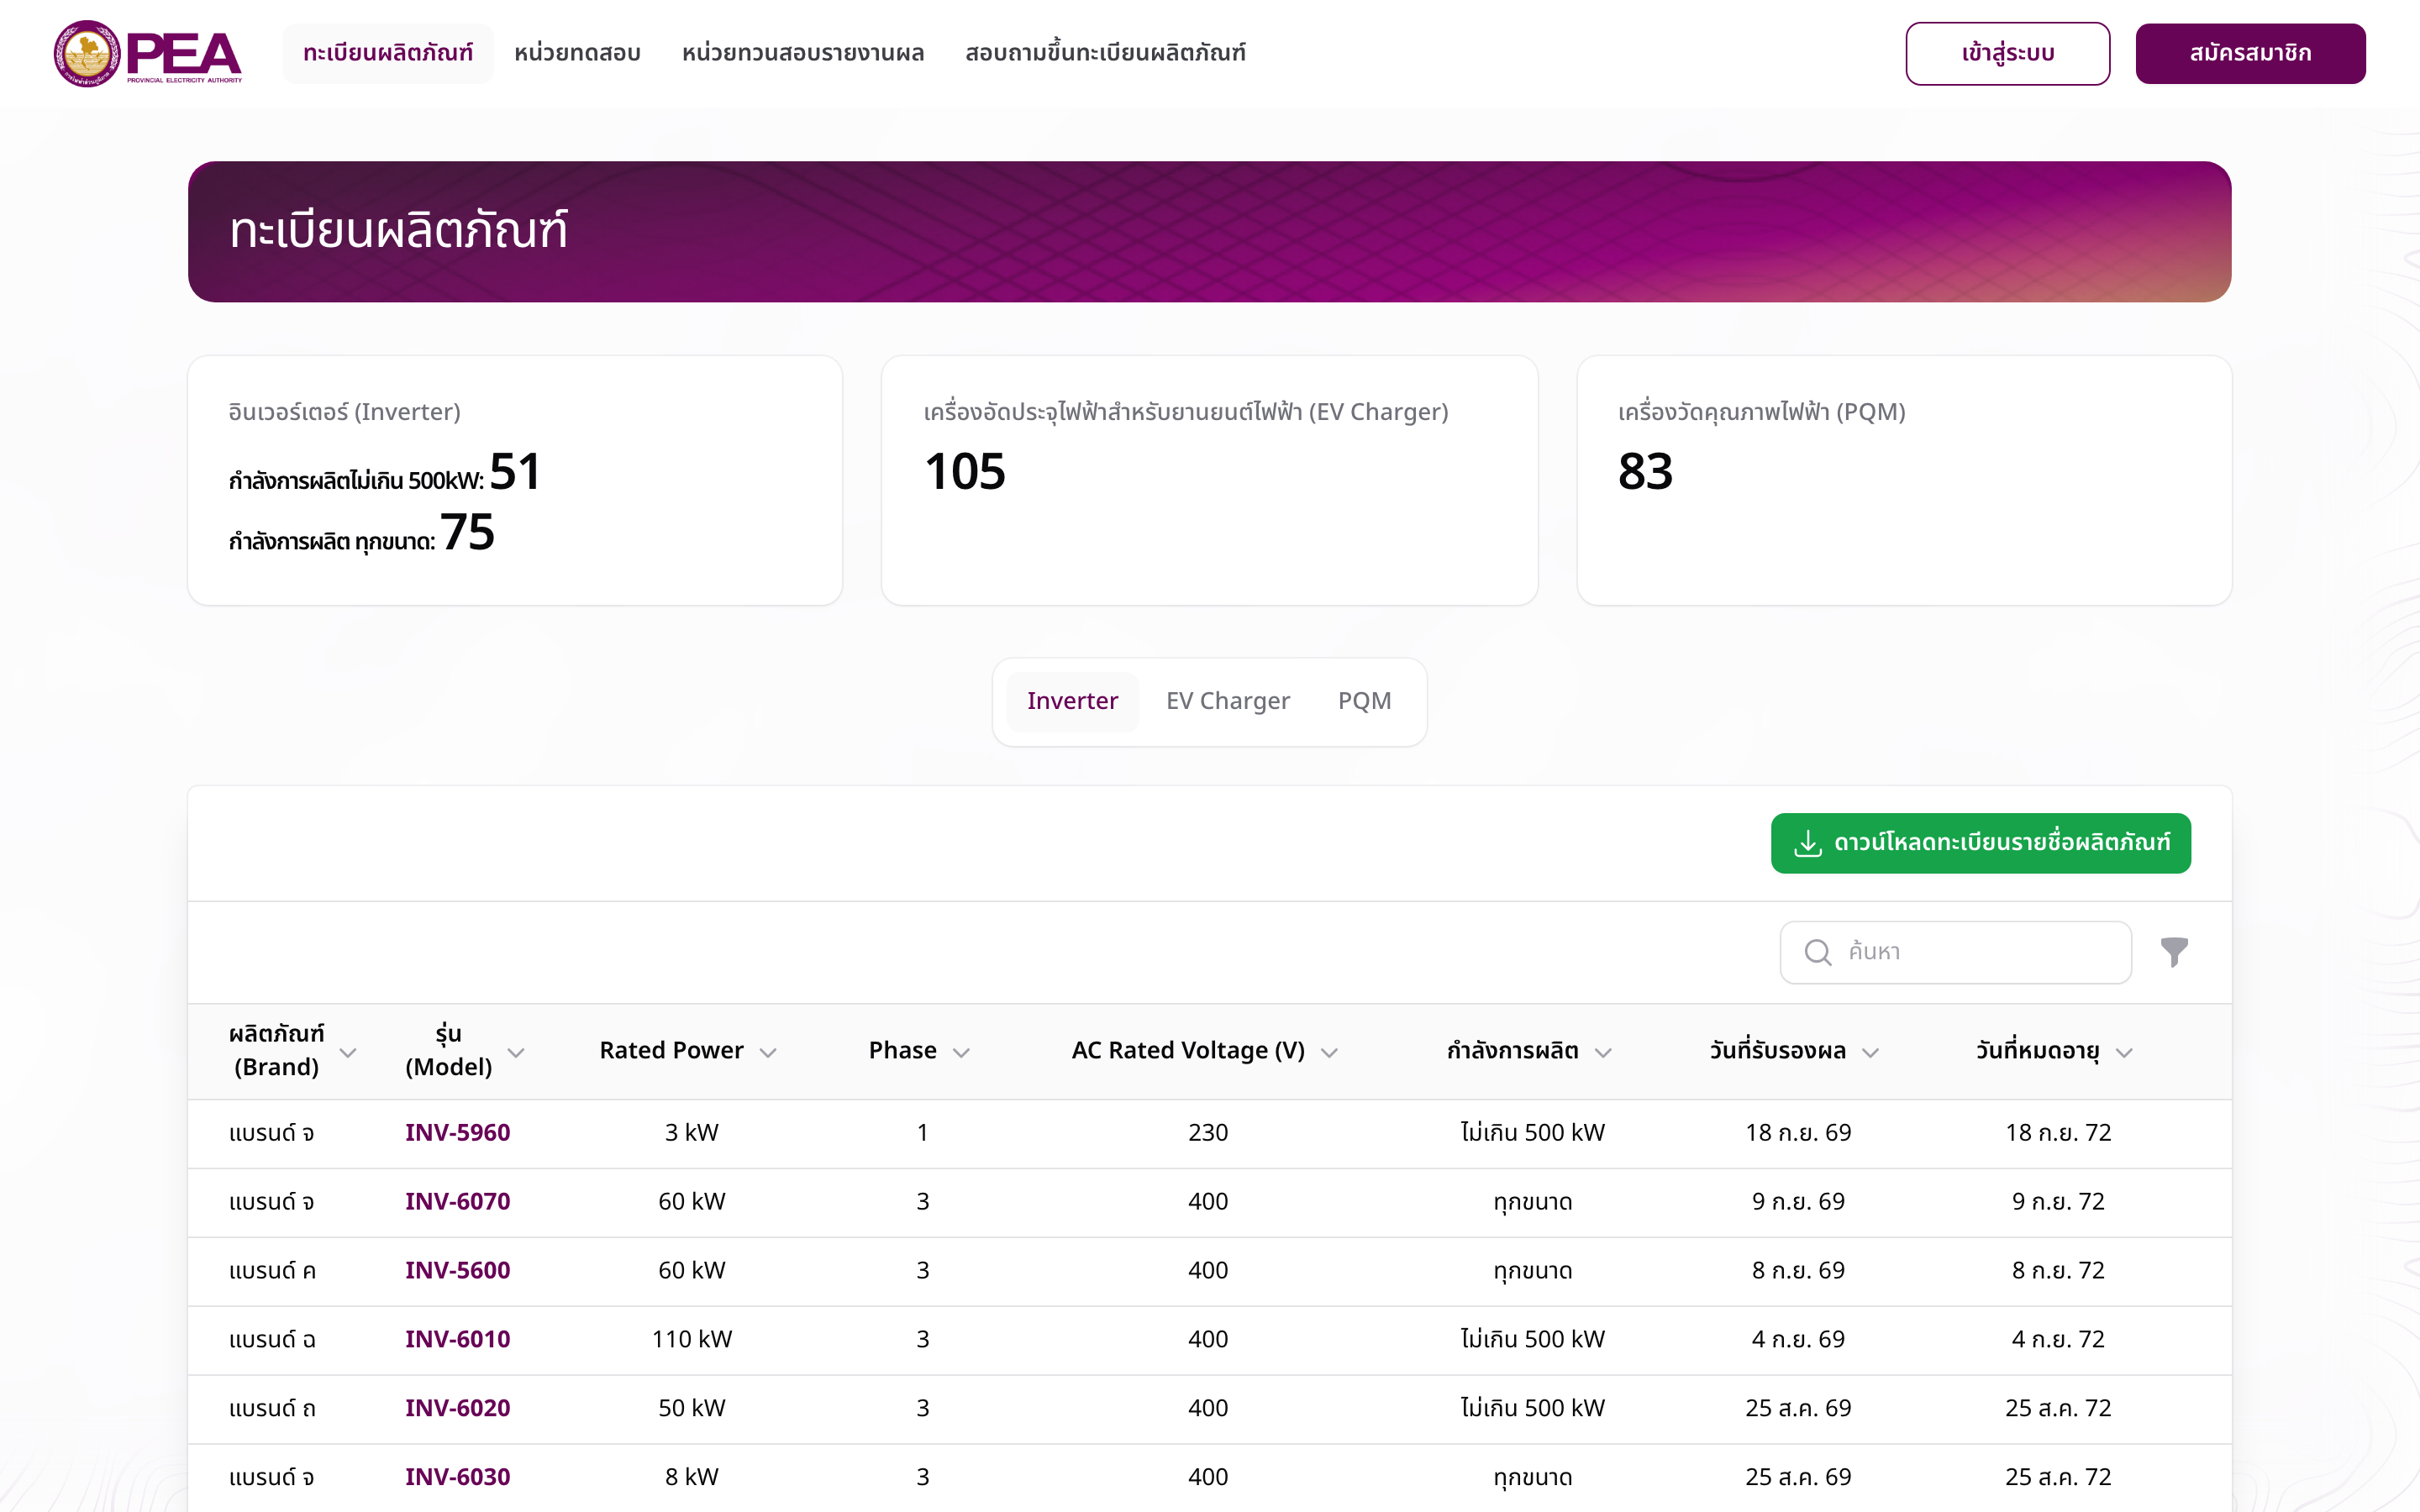Open the table filter funnel icon
The image size is (2420, 1512).
pyautogui.click(x=2174, y=952)
